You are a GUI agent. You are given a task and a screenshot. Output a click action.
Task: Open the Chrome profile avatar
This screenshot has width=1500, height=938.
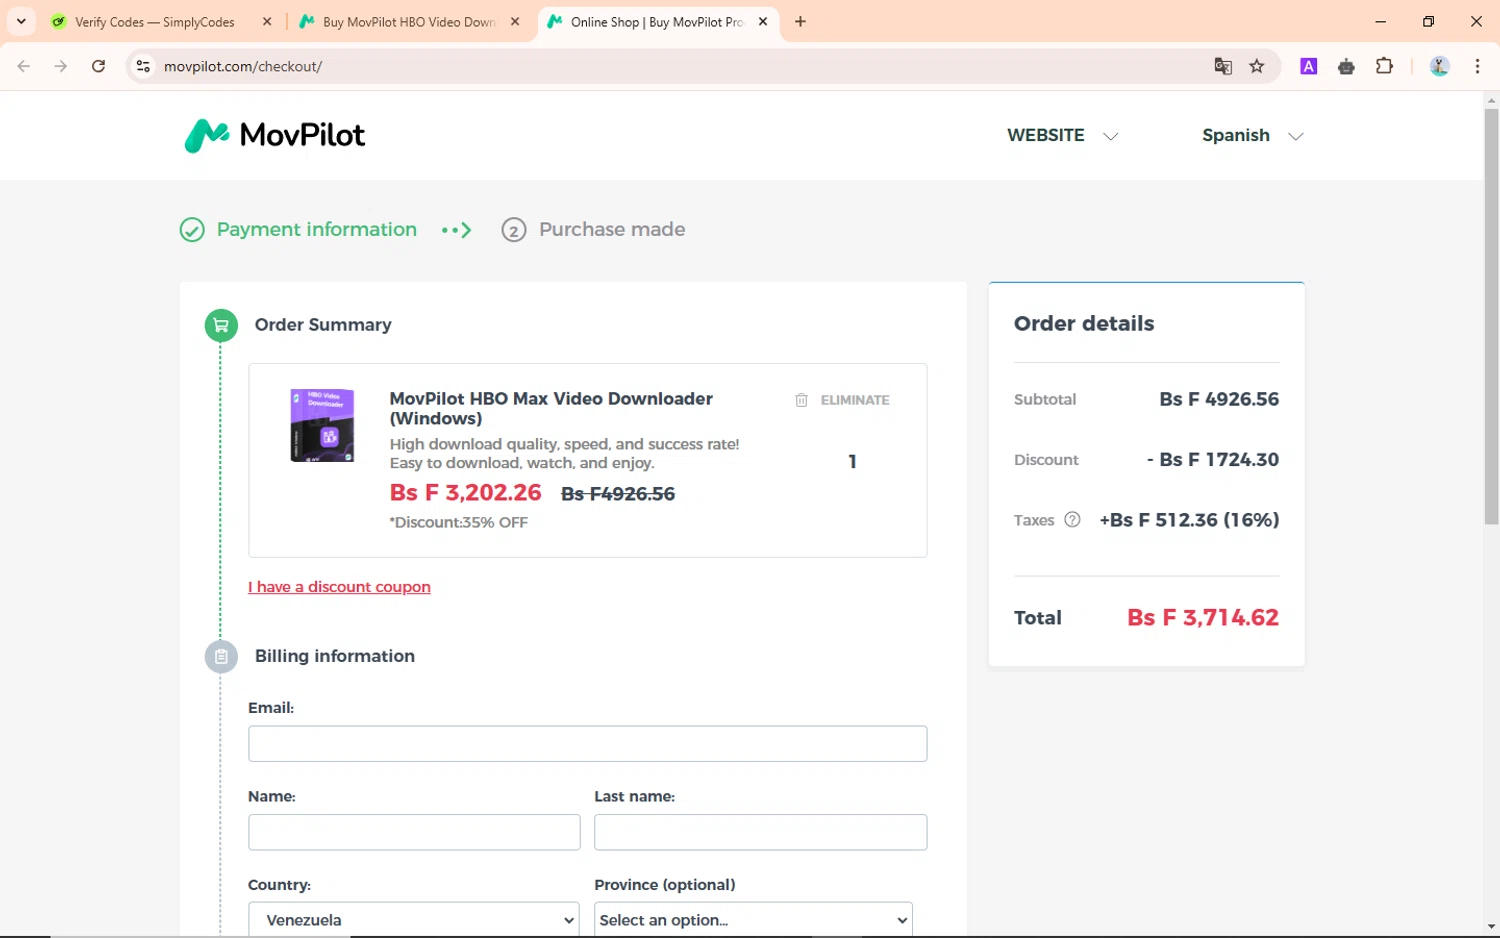pyautogui.click(x=1439, y=66)
